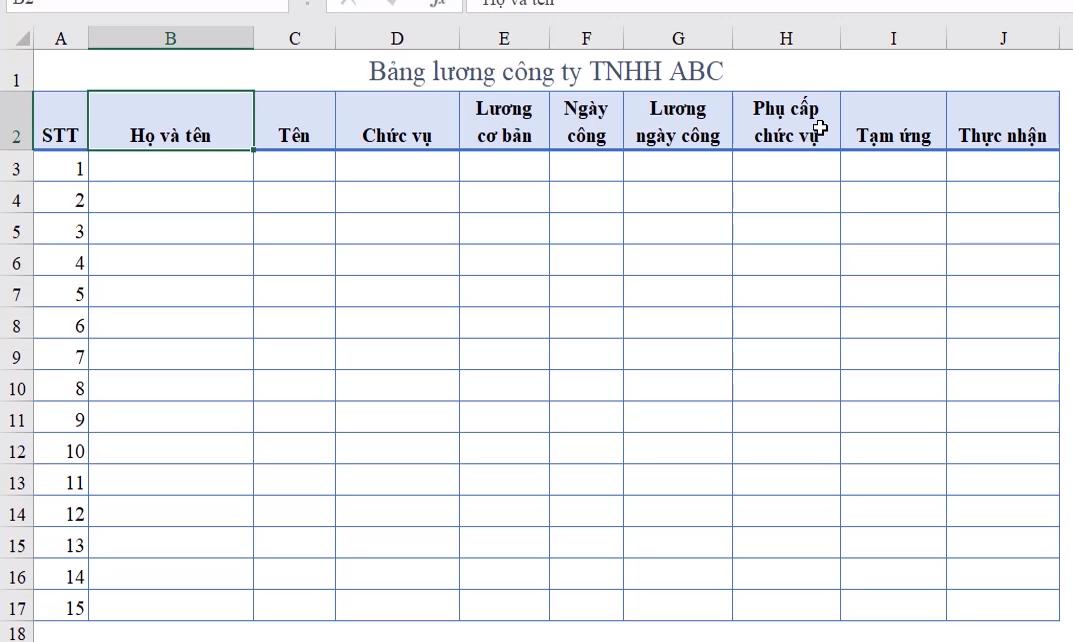This screenshot has width=1073, height=642.
Task: Select row 9 header
Action: pos(16,355)
